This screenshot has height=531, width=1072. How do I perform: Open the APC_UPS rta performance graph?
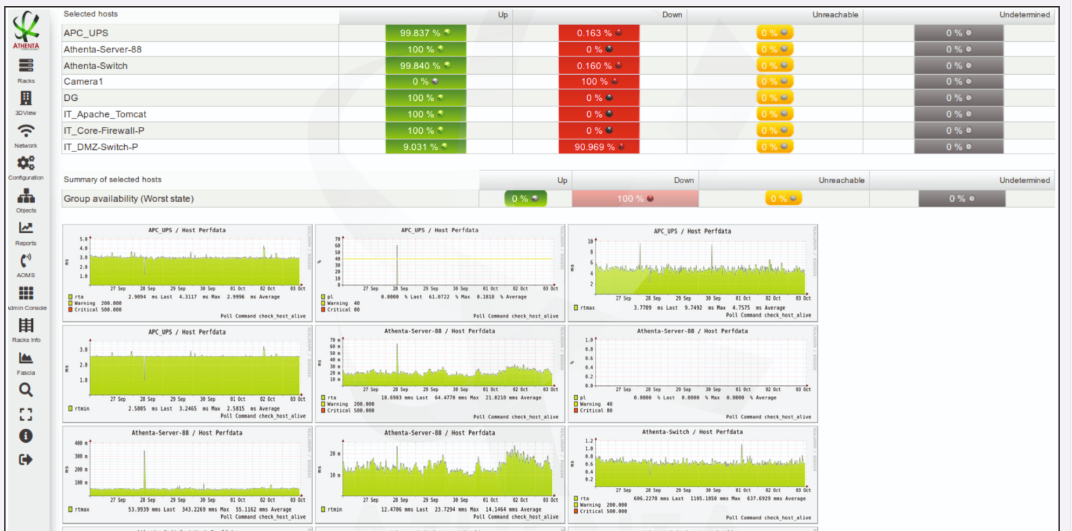(x=187, y=273)
